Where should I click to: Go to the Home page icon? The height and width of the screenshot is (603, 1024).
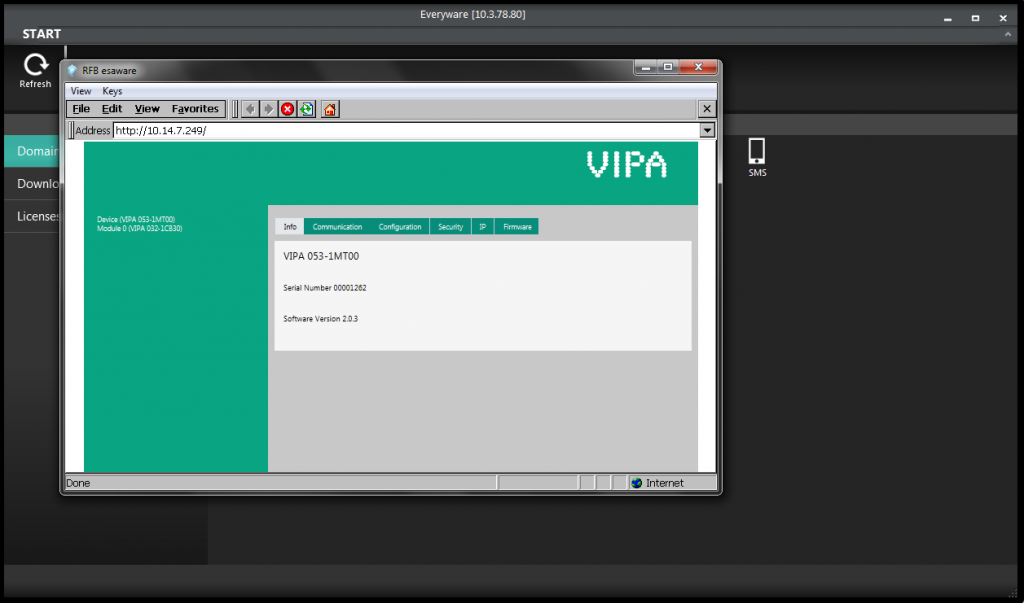pos(330,109)
